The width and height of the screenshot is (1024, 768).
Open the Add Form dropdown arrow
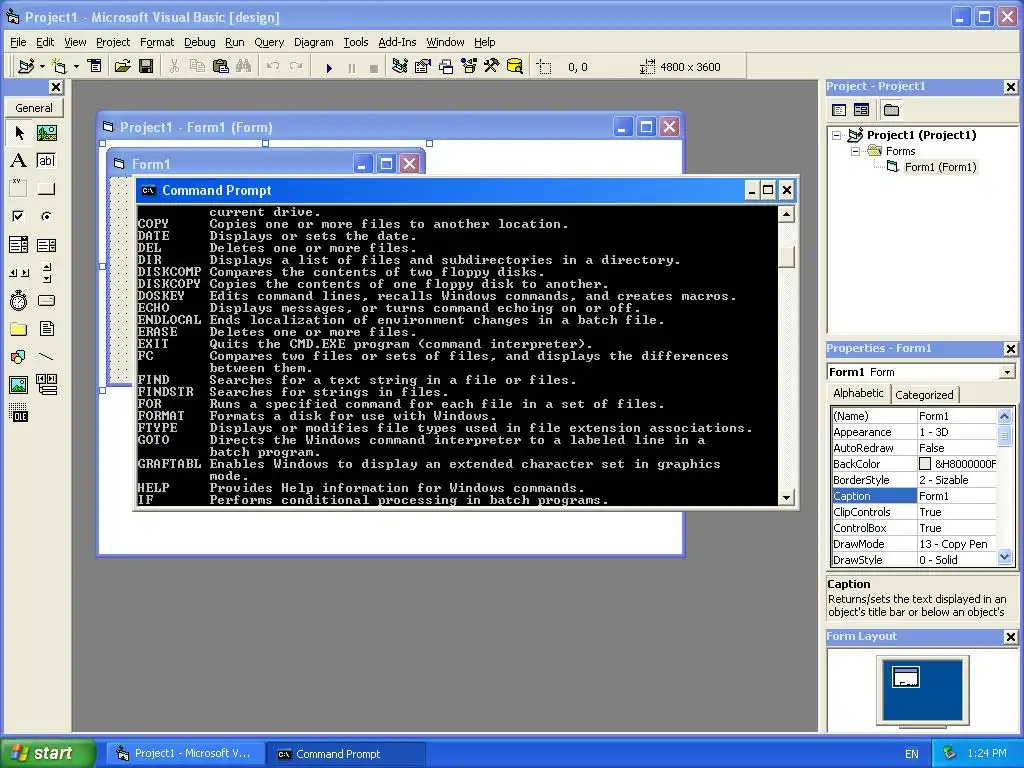click(76, 67)
